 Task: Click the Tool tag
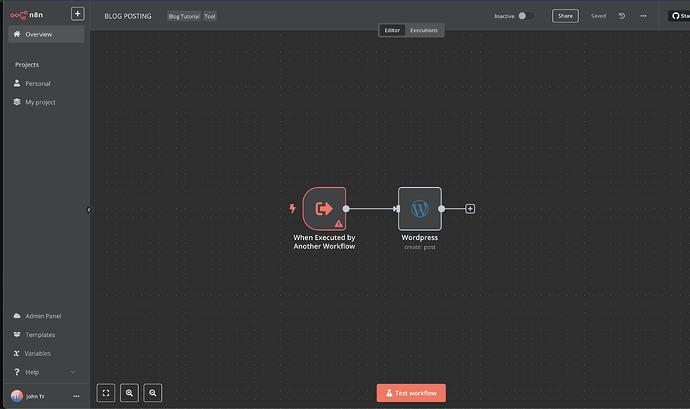click(210, 16)
